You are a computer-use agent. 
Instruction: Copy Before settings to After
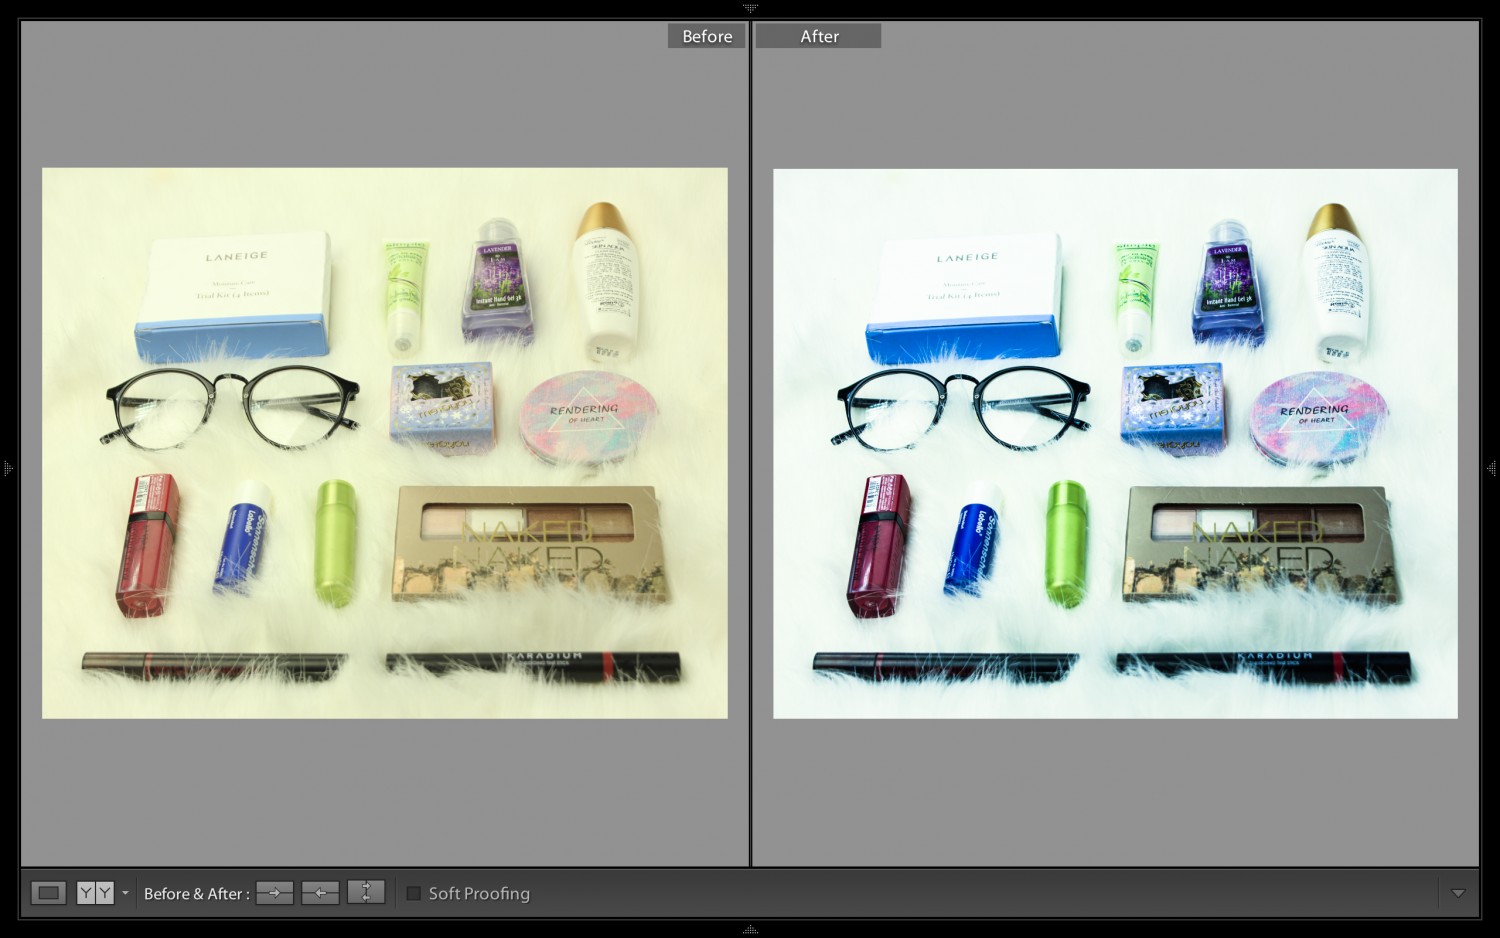(275, 893)
